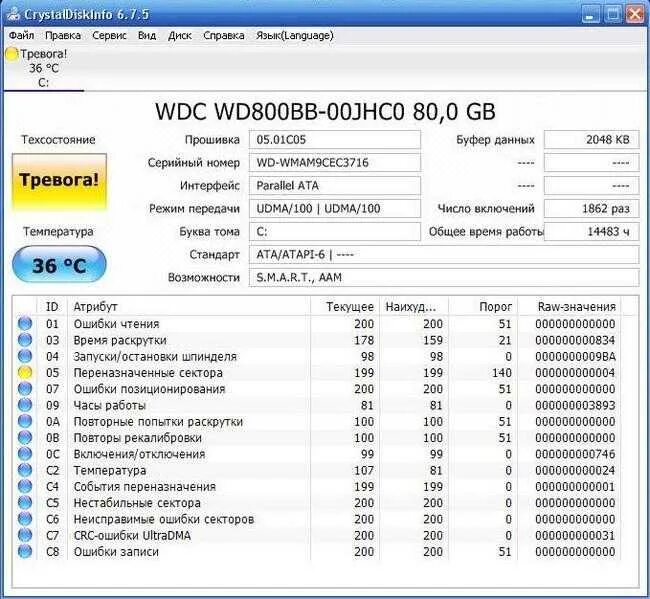Image resolution: width=650 pixels, height=599 pixels.
Task: Click the status orb for Запуски/остановки шпинделя
Action: click(x=25, y=356)
